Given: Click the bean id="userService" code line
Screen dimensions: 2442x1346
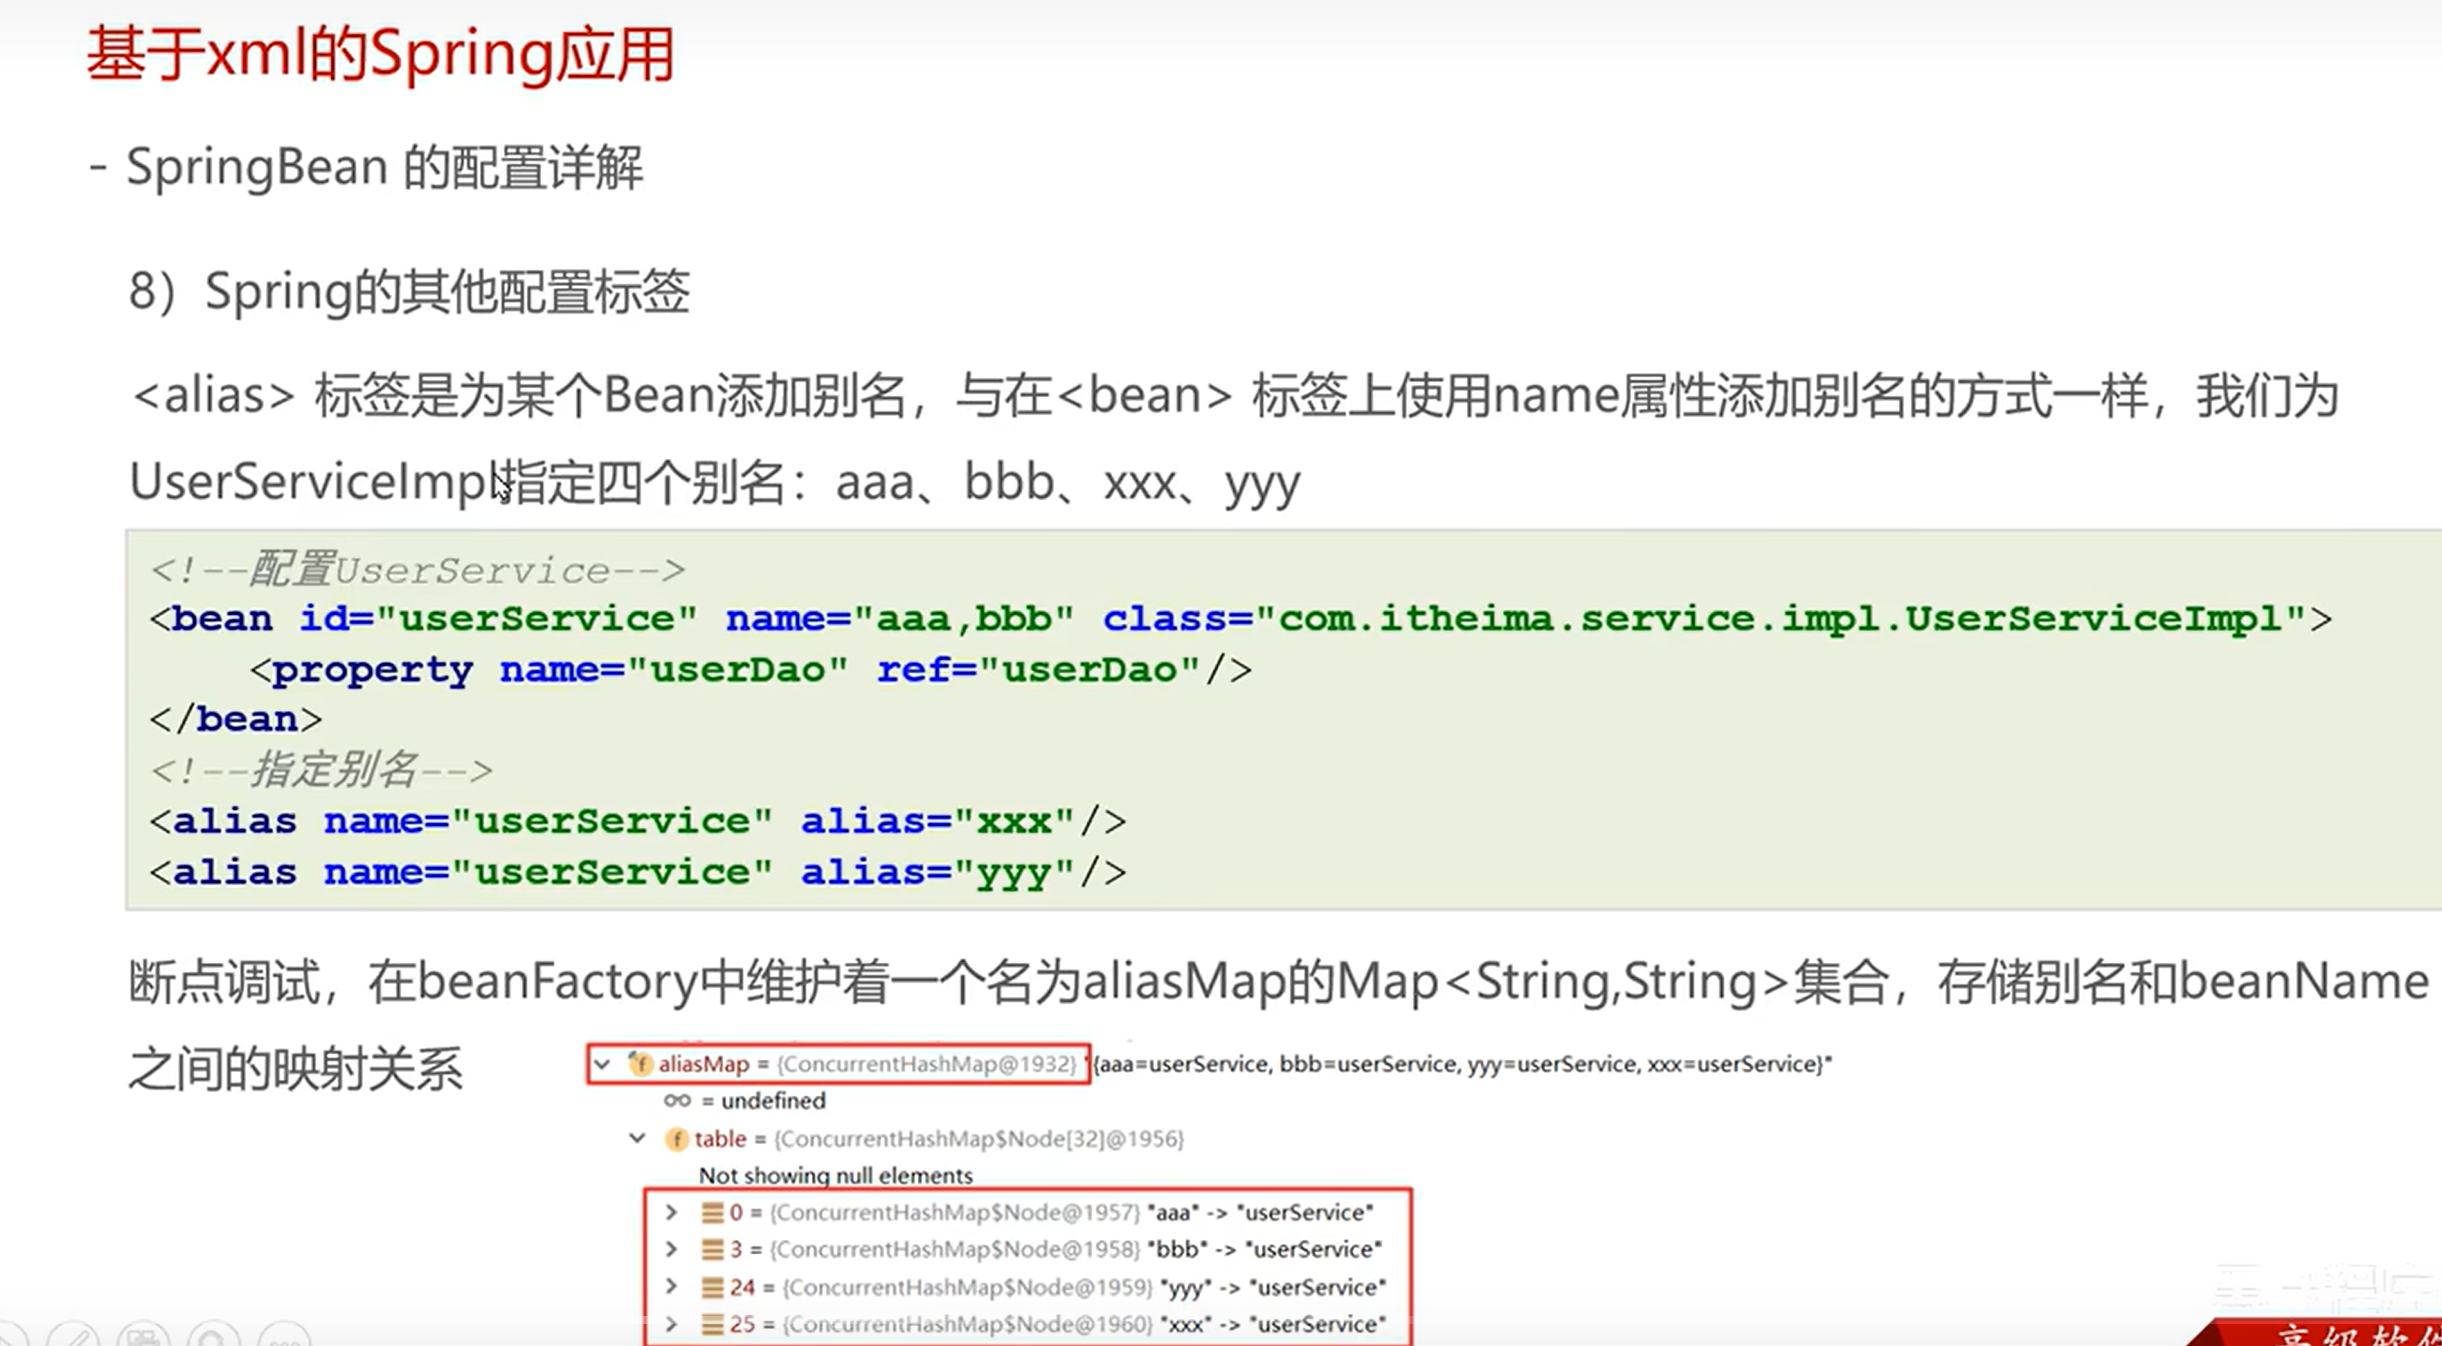Looking at the screenshot, I should (x=1240, y=619).
